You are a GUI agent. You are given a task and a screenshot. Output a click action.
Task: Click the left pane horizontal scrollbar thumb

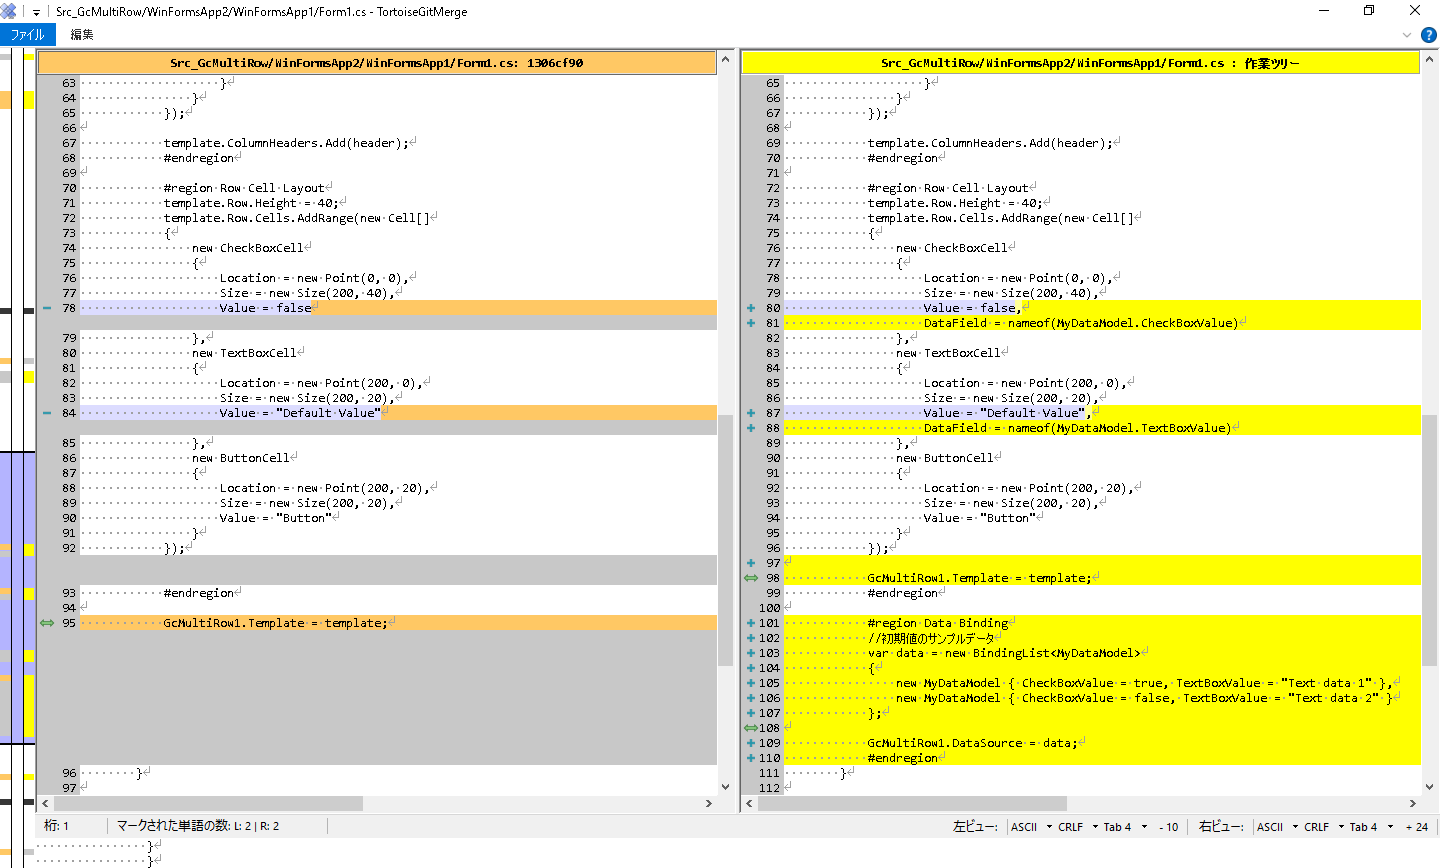coord(208,803)
